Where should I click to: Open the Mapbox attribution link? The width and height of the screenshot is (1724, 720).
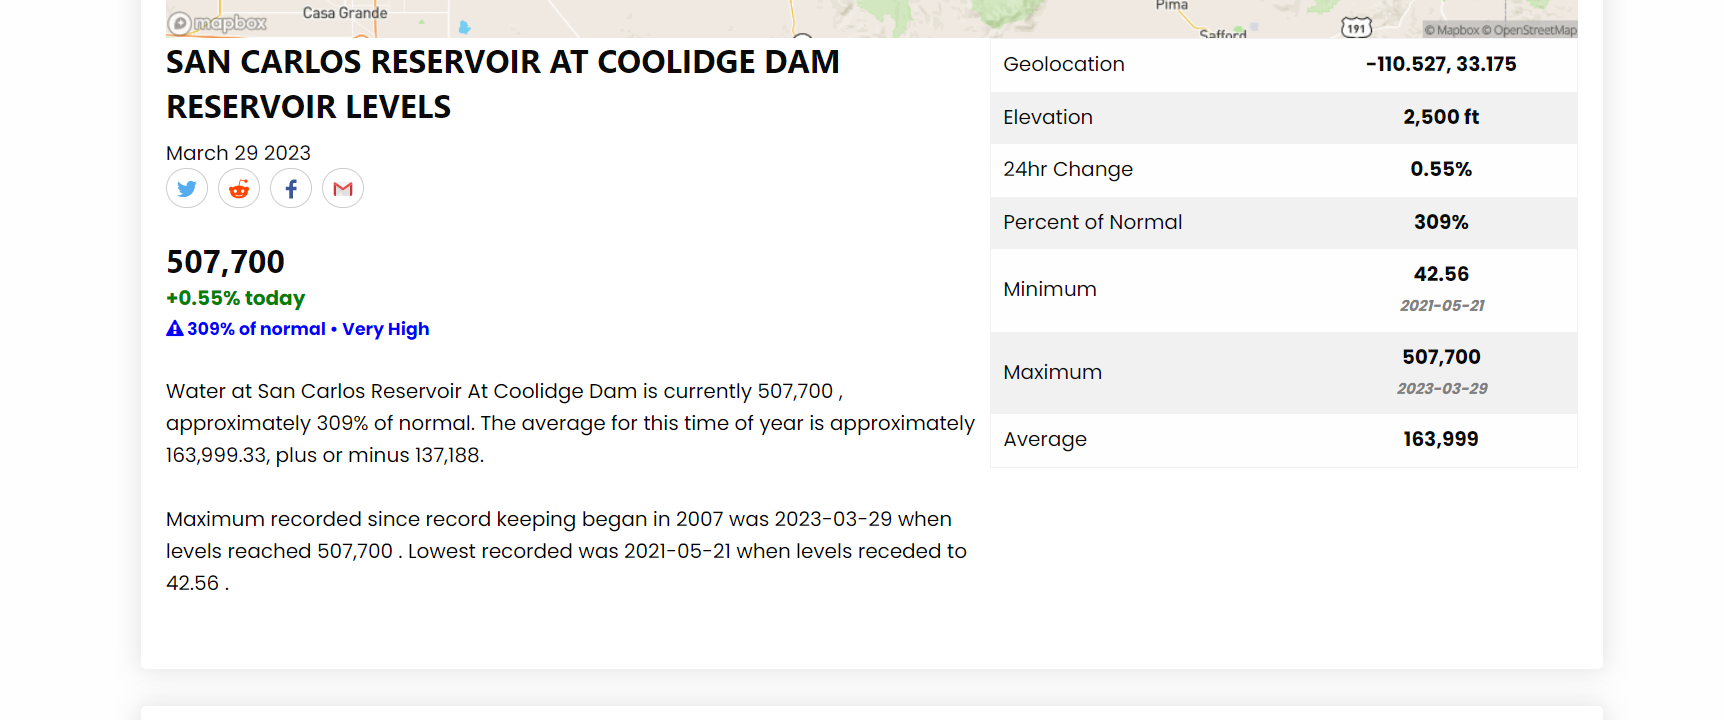[1452, 30]
